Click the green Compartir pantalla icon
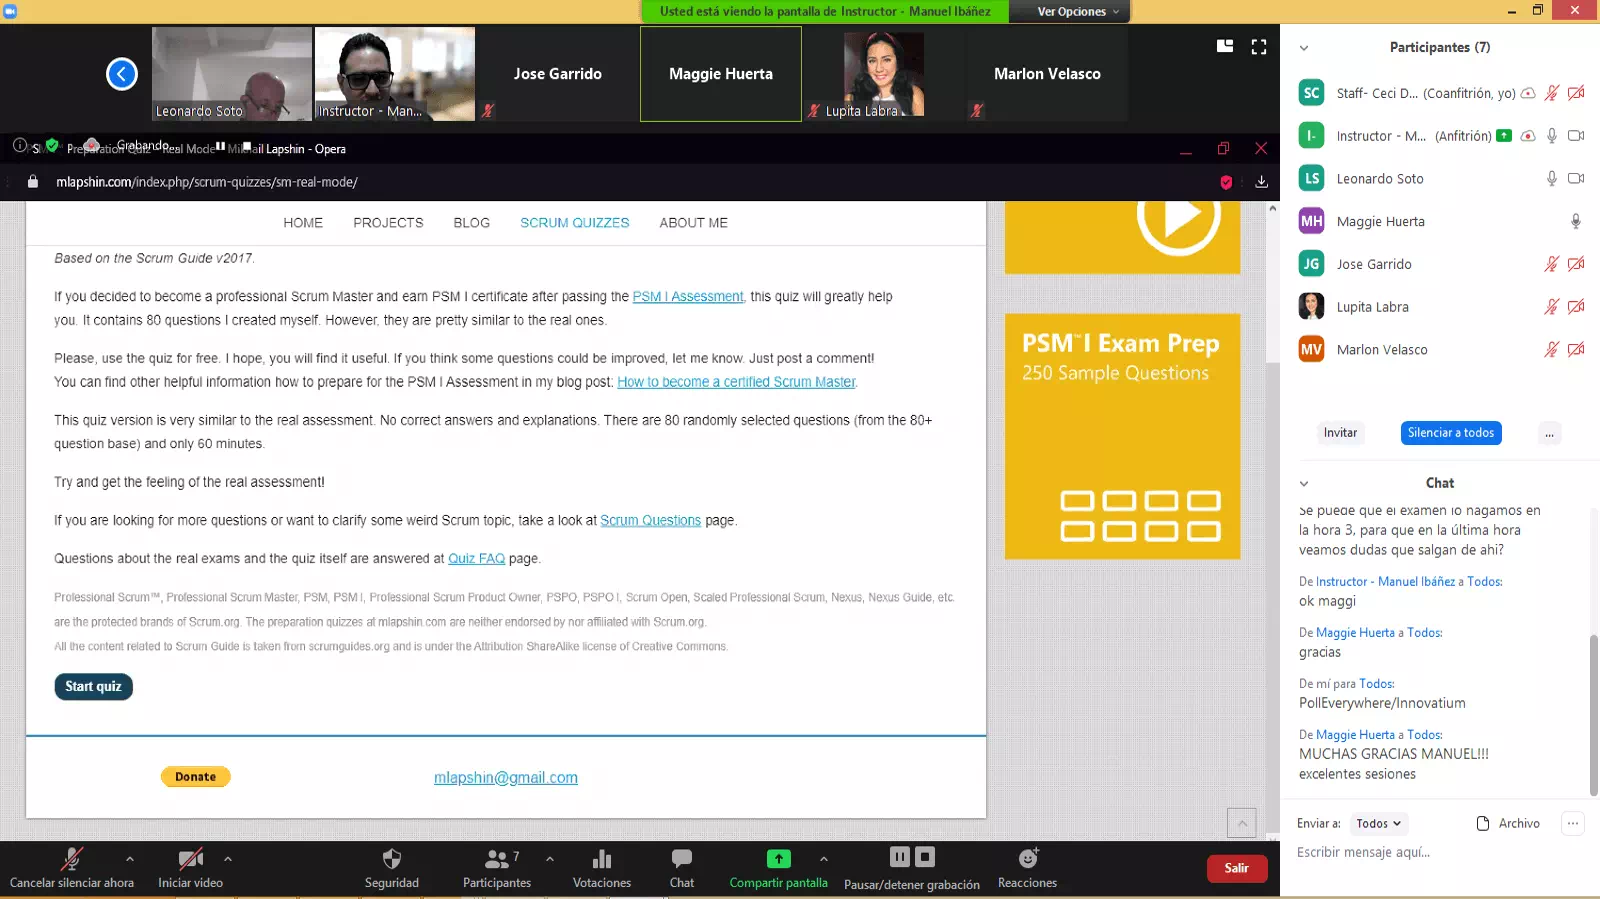This screenshot has height=899, width=1600. click(x=778, y=859)
